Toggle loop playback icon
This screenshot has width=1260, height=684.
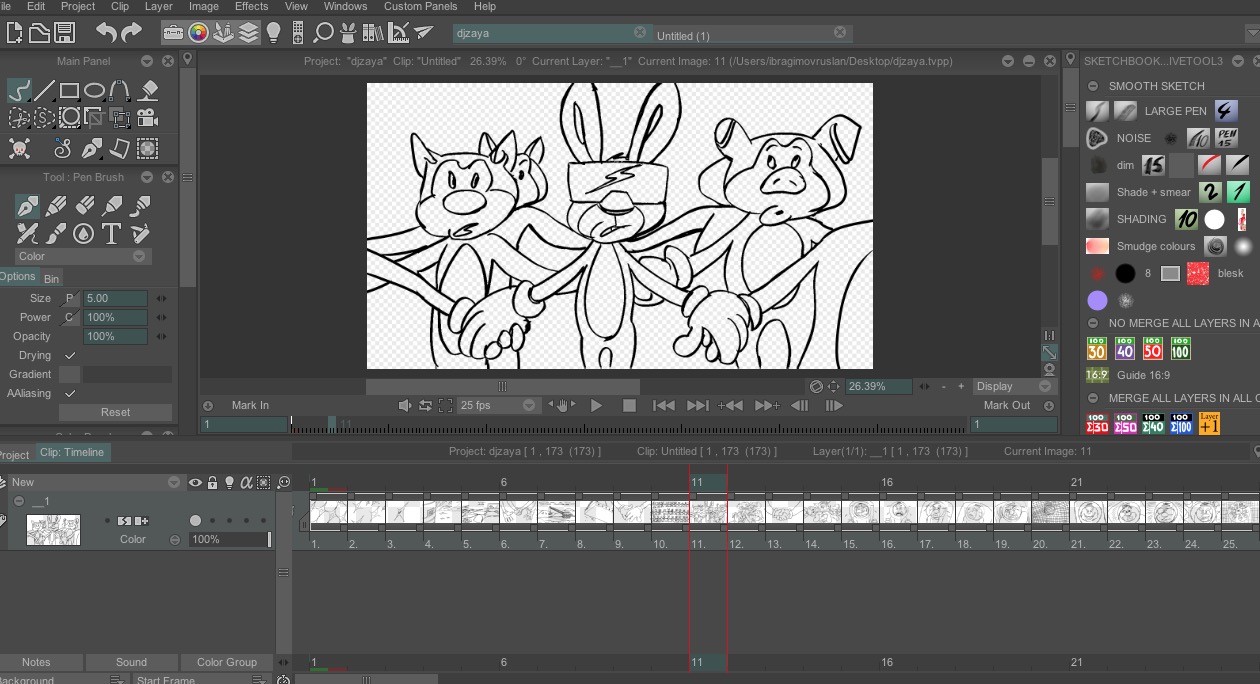tap(425, 405)
